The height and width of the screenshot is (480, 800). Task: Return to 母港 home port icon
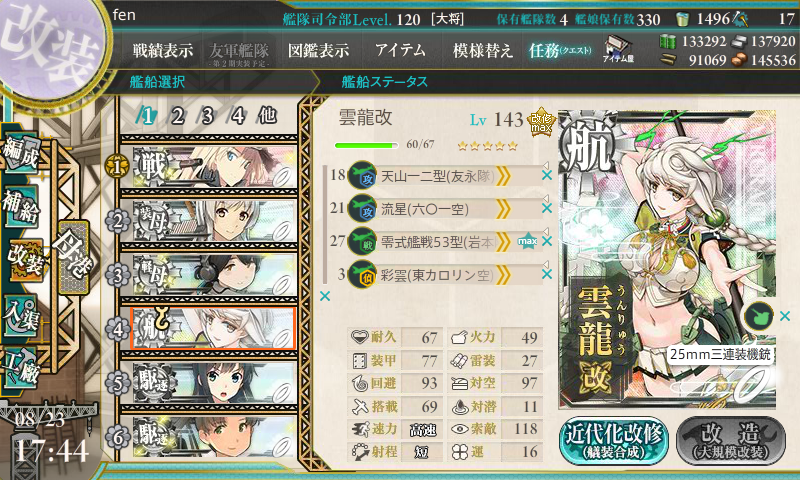(x=74, y=257)
